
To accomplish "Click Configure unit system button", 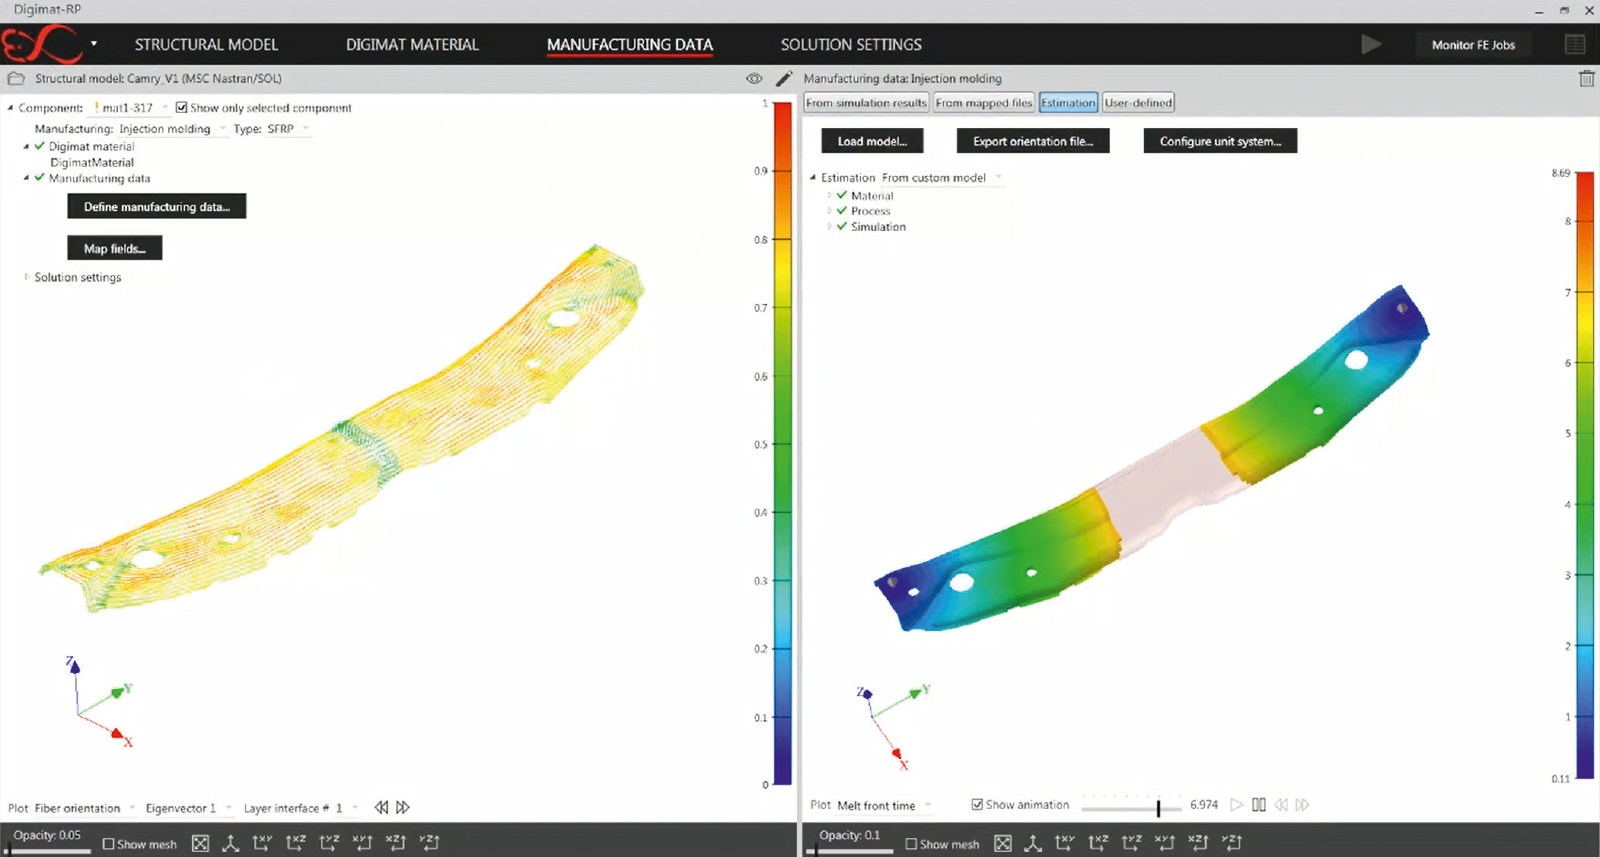I will pyautogui.click(x=1220, y=141).
